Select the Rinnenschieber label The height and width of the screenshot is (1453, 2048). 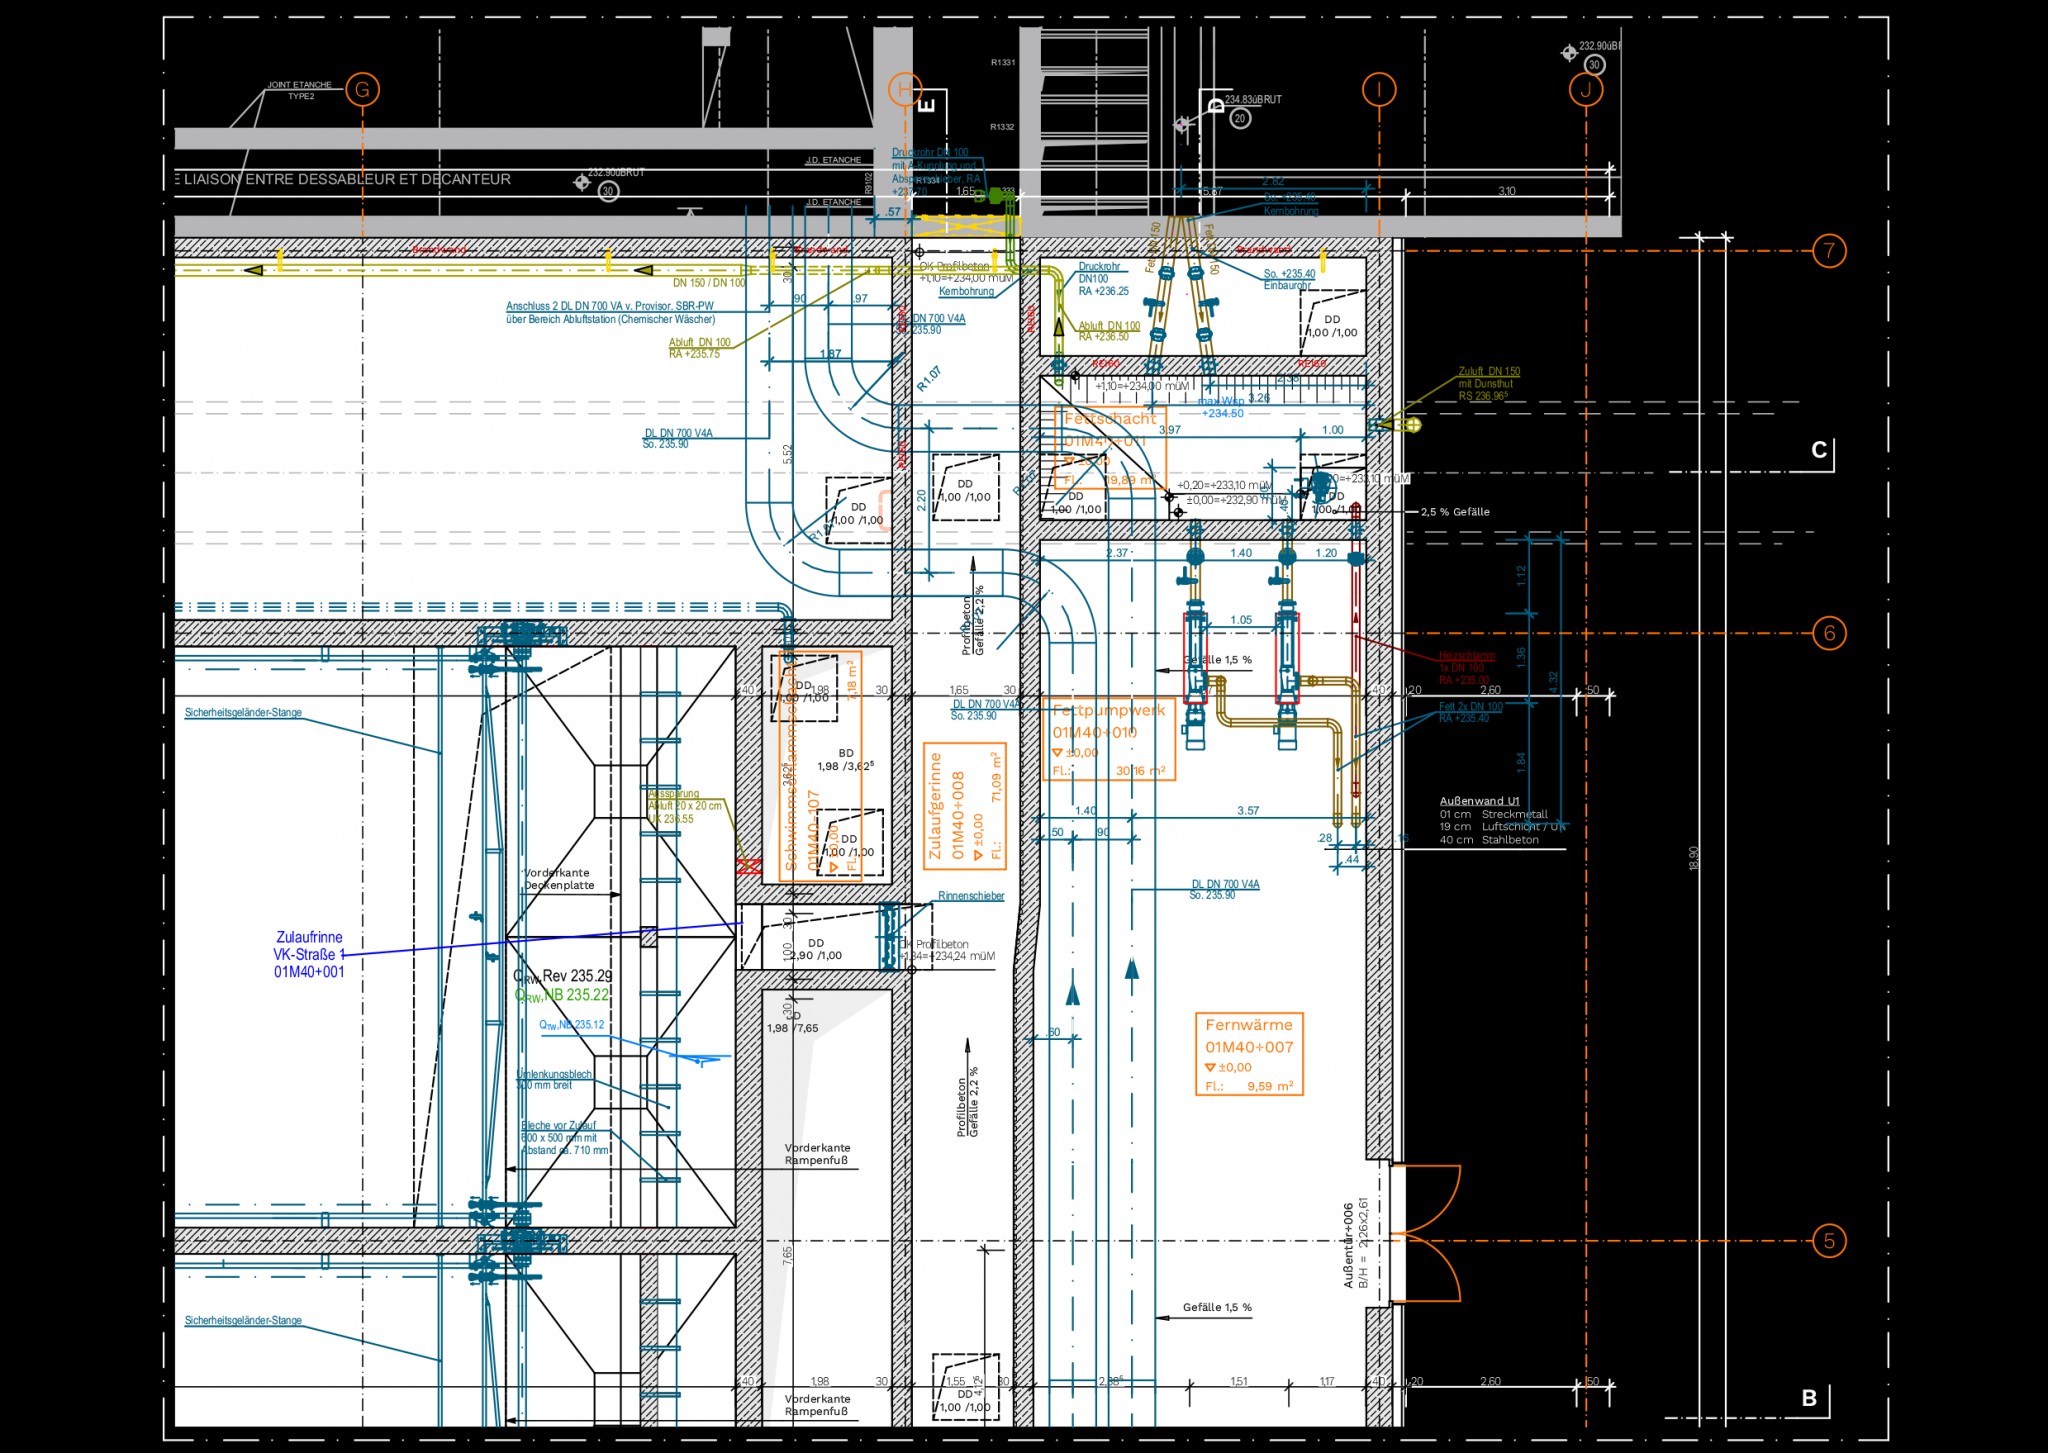(970, 896)
